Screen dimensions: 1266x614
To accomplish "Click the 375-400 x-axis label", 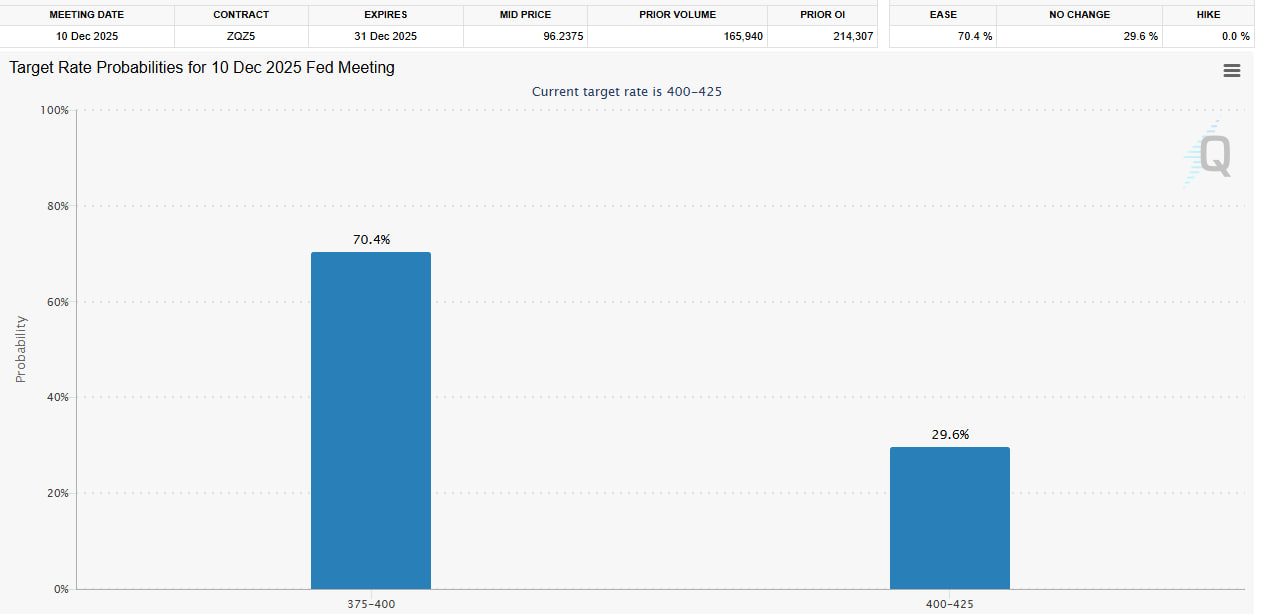I will (x=371, y=604).
